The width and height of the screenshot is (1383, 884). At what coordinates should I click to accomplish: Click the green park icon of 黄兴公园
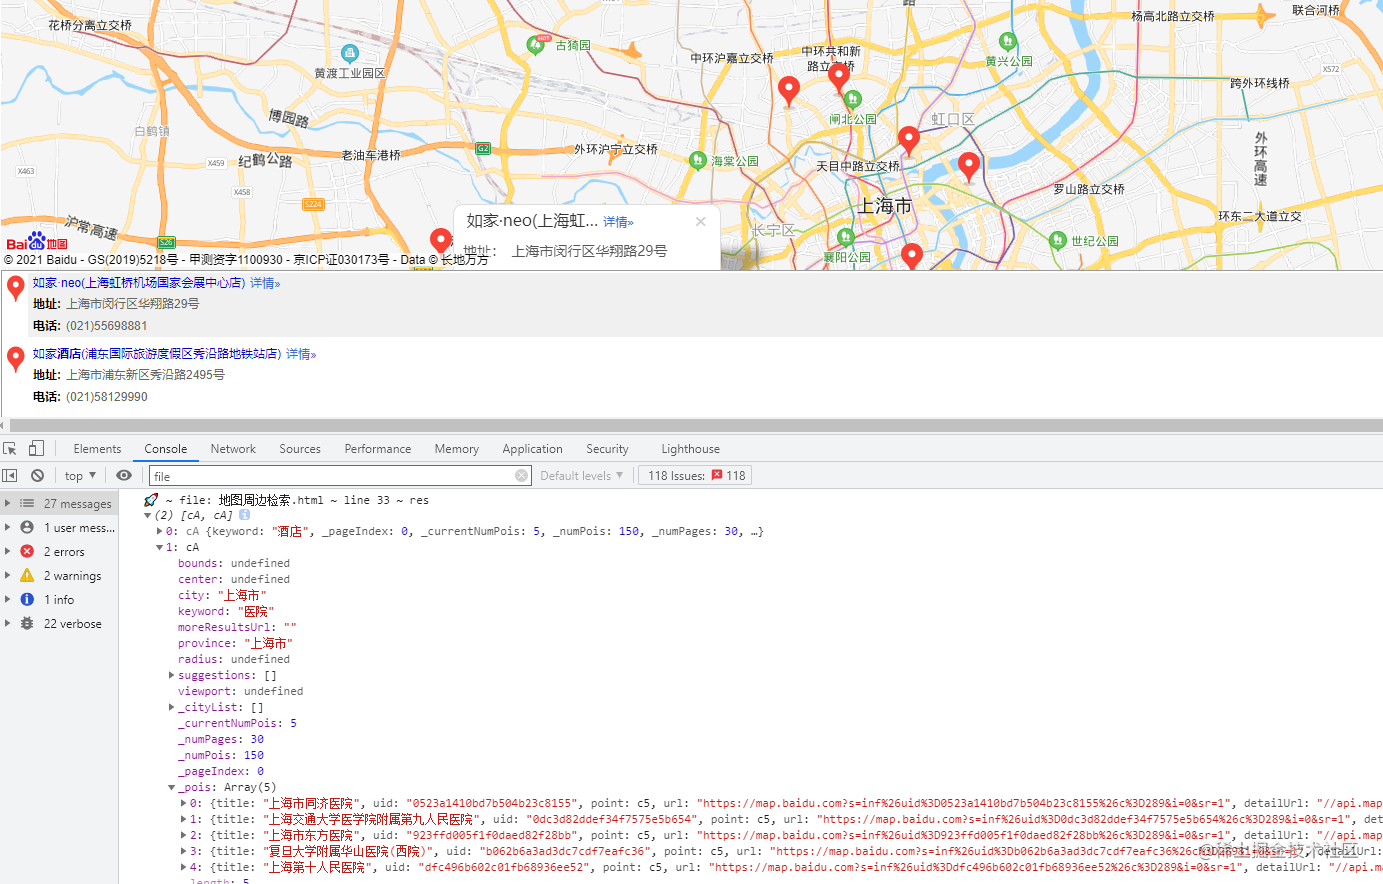tap(1008, 41)
